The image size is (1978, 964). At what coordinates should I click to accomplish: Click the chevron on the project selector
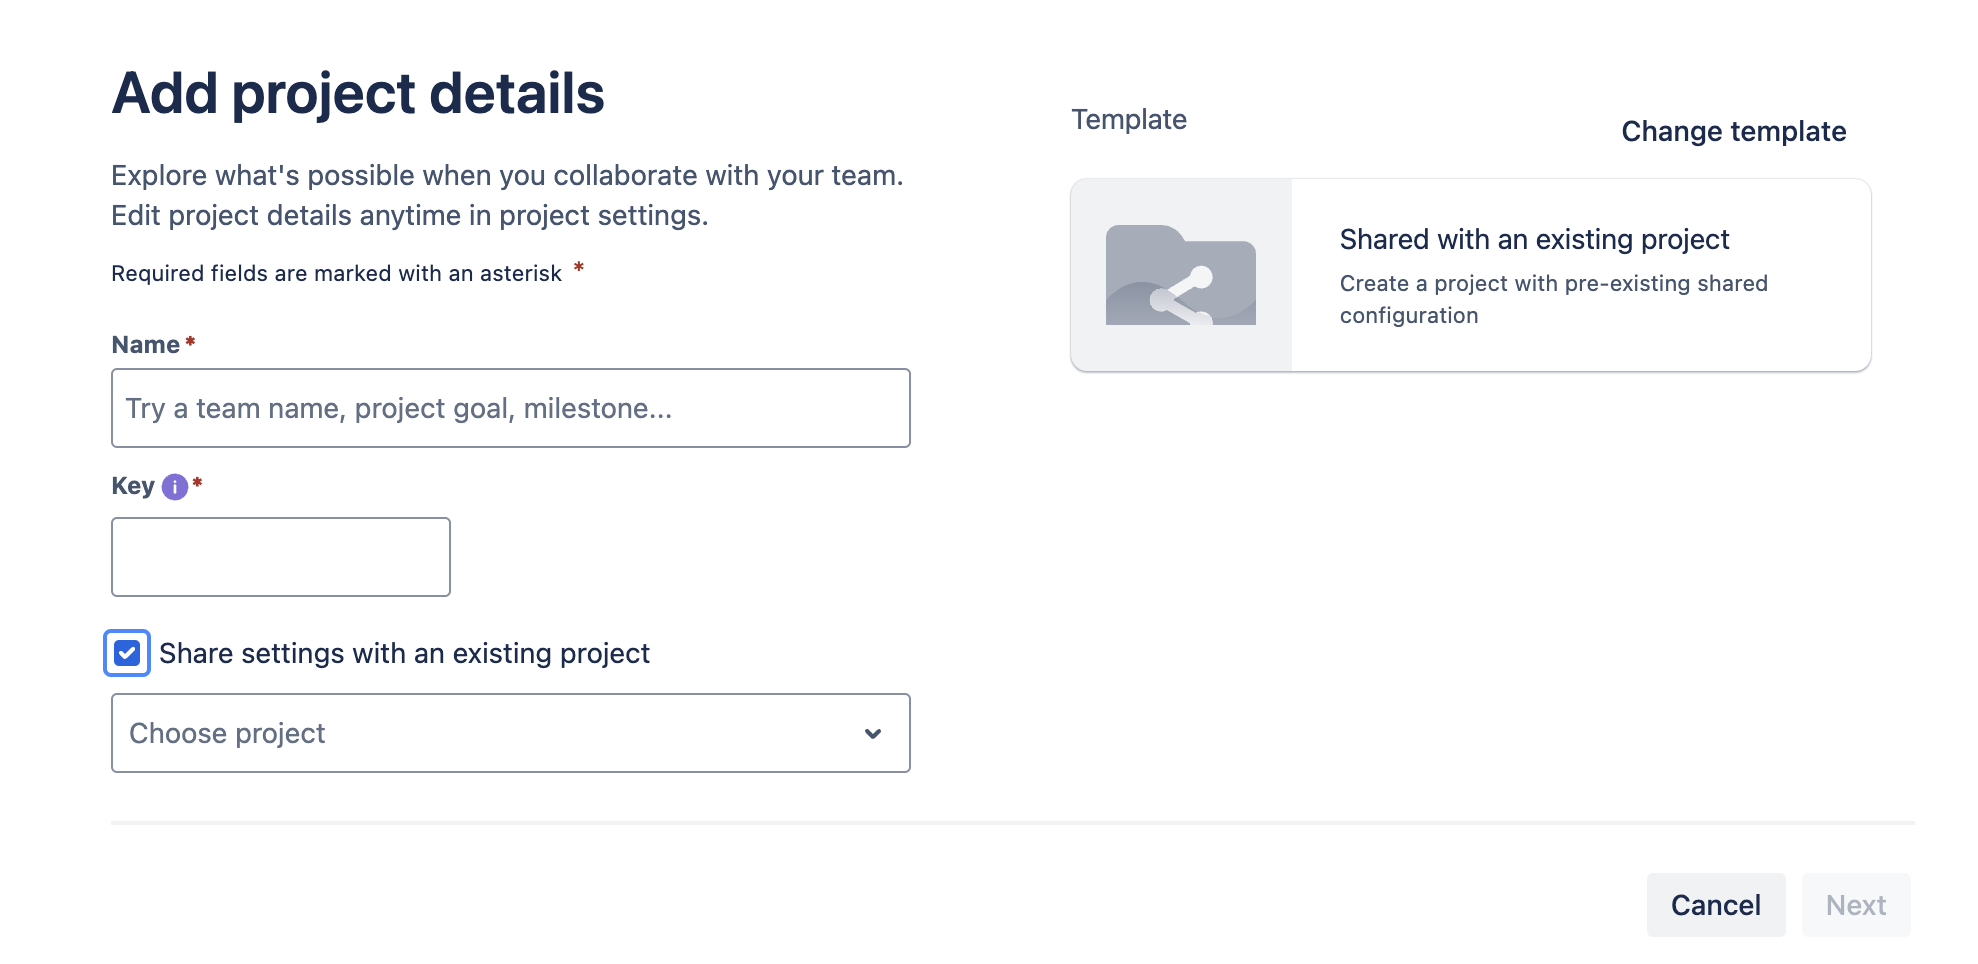tap(872, 733)
